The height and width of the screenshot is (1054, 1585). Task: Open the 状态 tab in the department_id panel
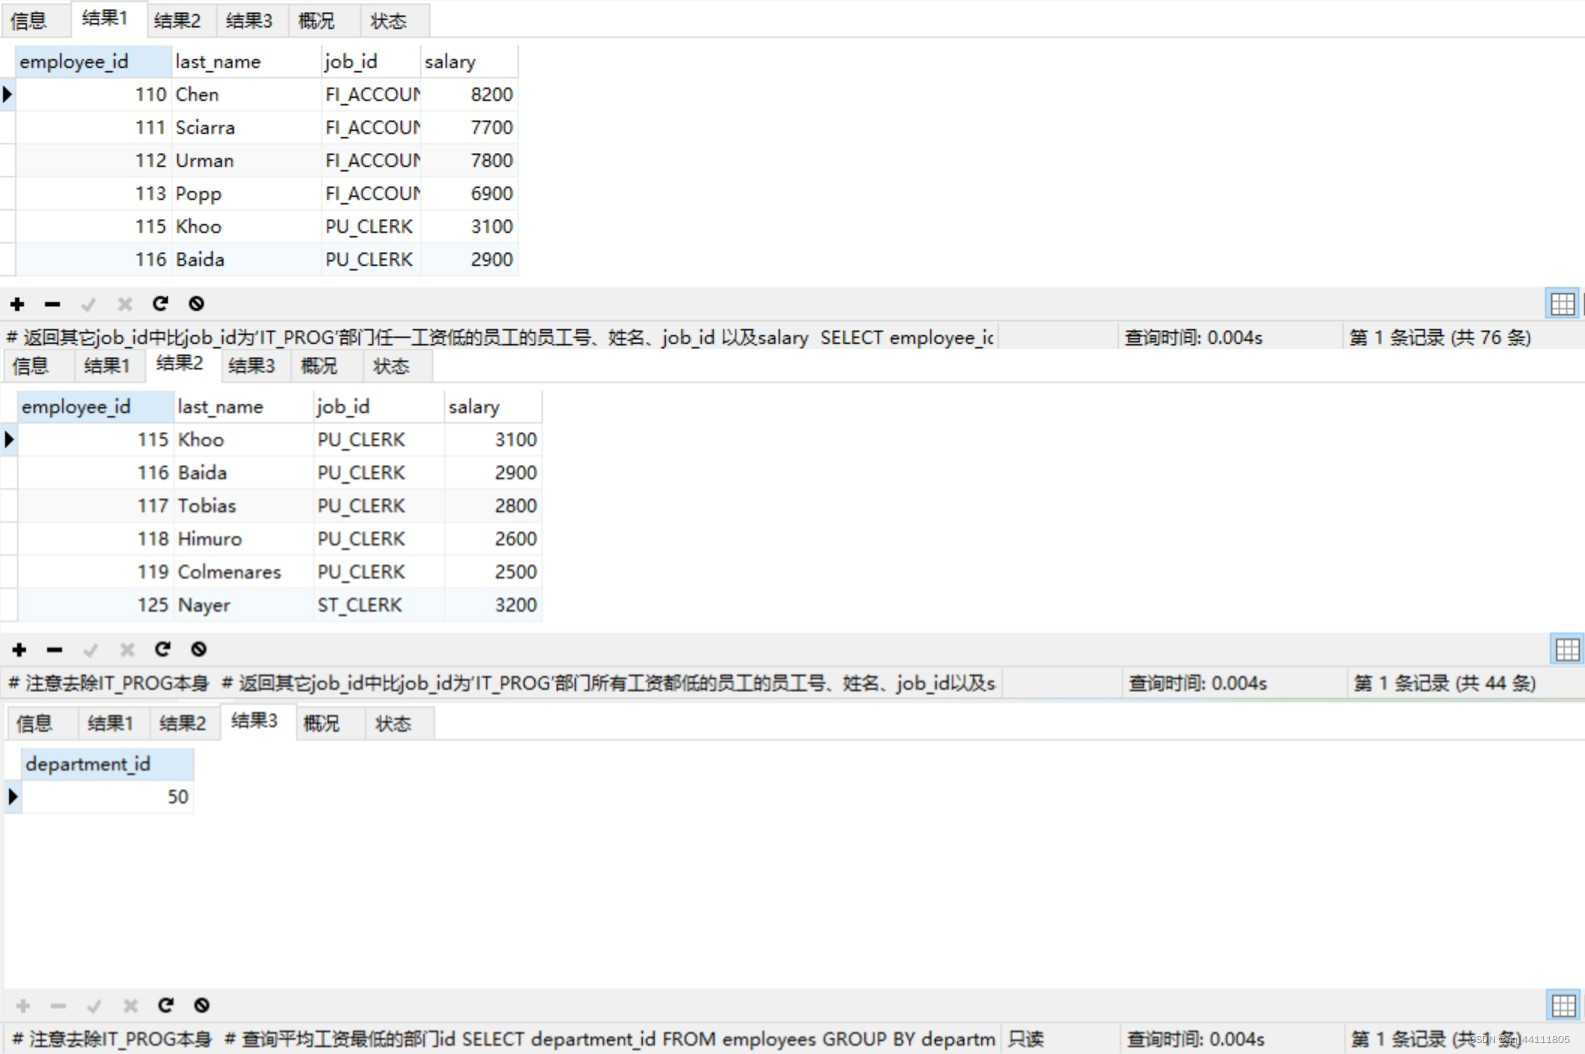(393, 724)
